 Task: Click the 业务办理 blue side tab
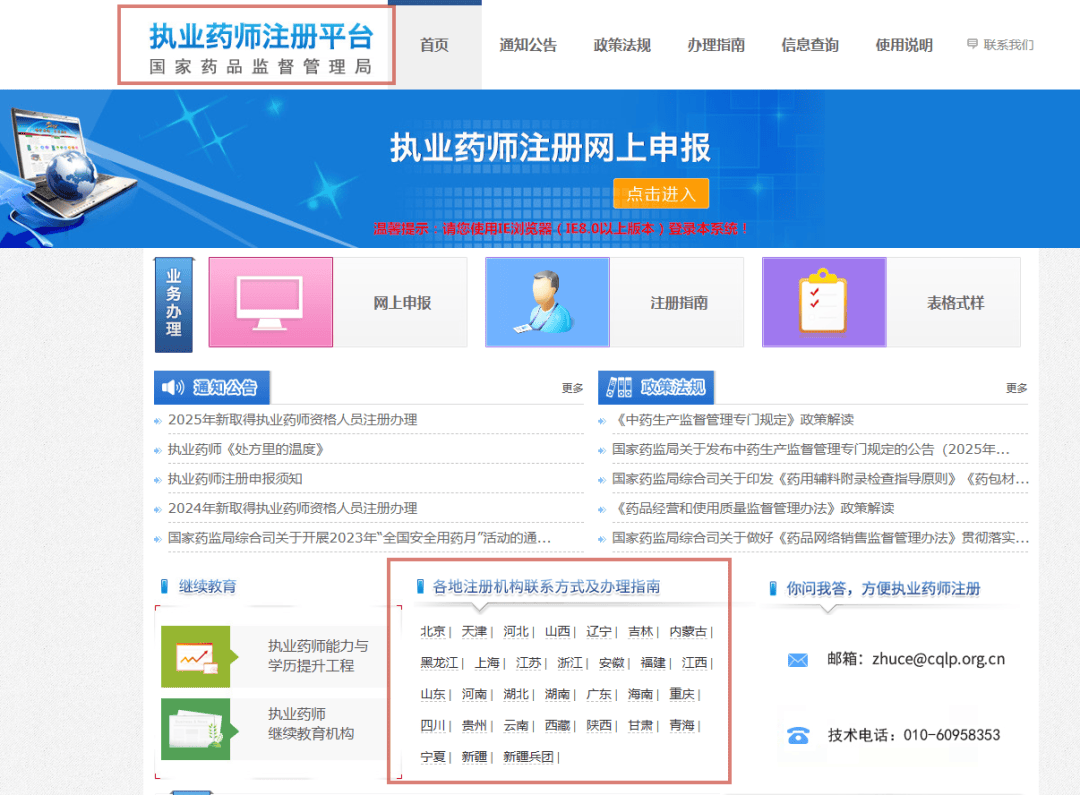pyautogui.click(x=173, y=304)
